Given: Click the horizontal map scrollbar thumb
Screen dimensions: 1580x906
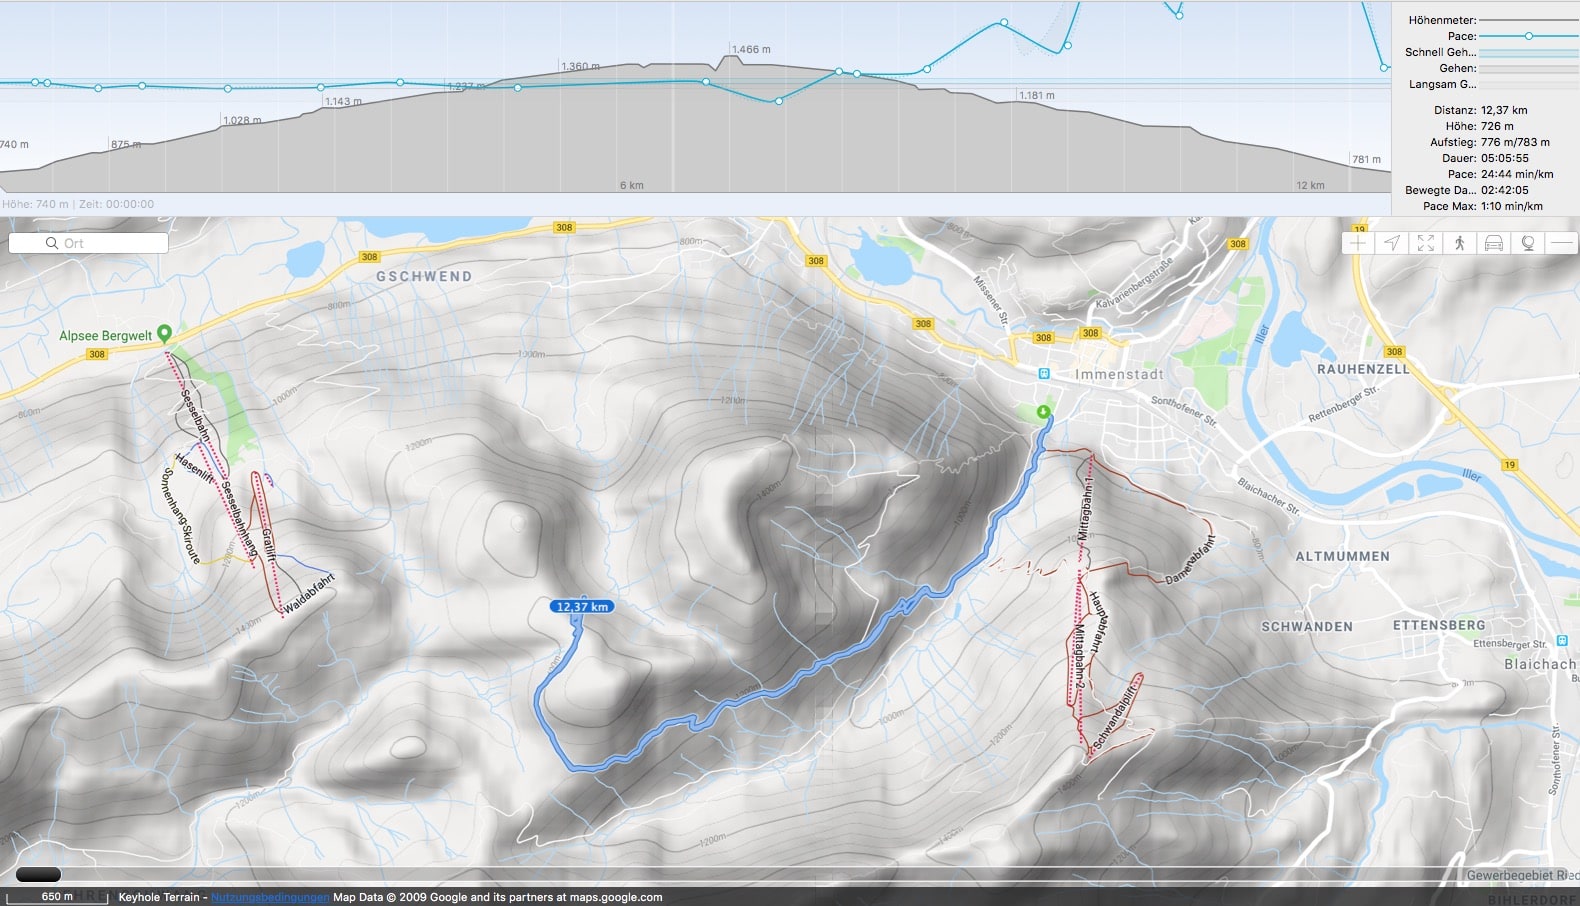Looking at the screenshot, I should [x=39, y=875].
